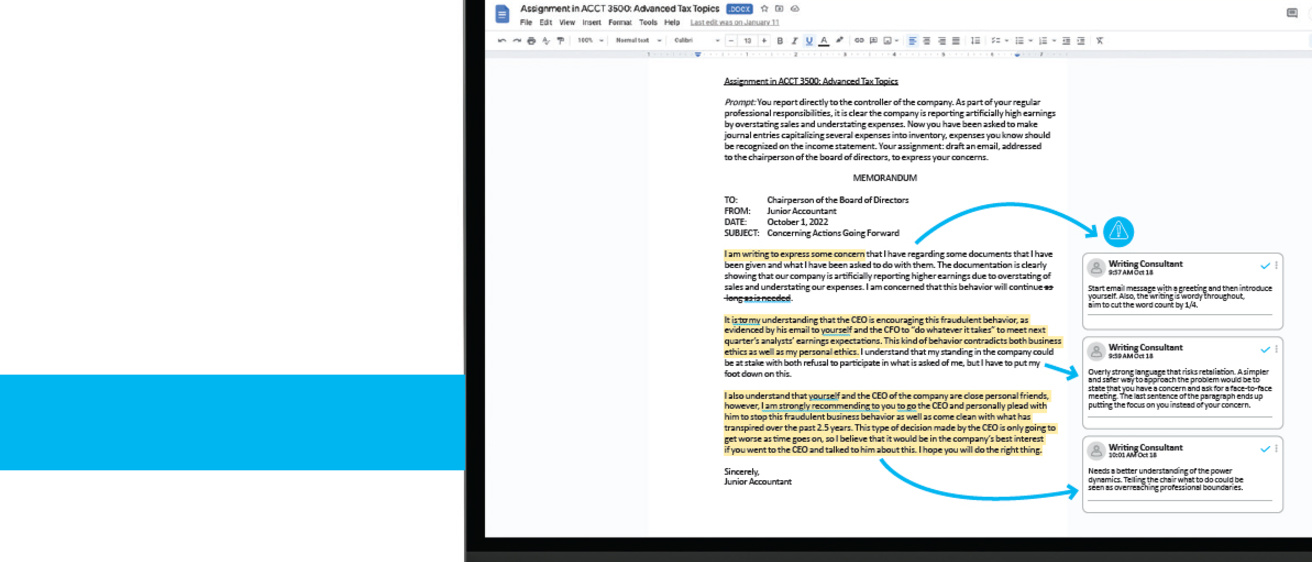This screenshot has height=562, width=1312.
Task: Increase font size with the plus button
Action: point(764,40)
